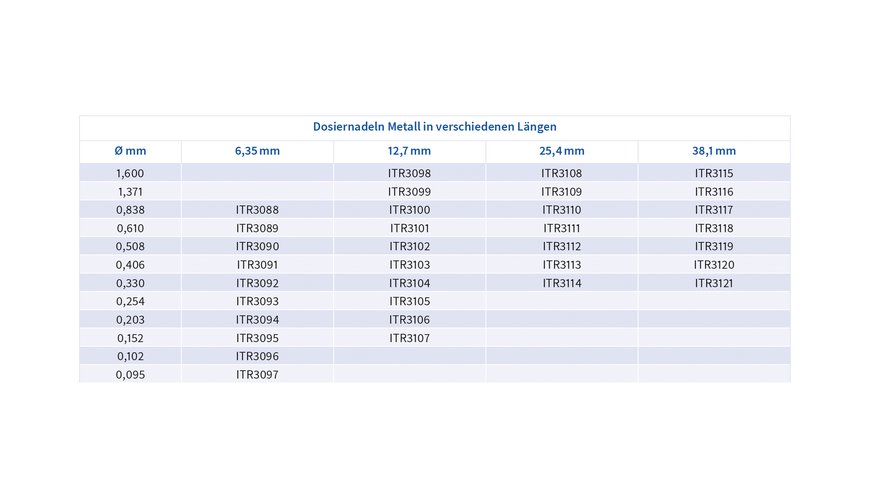870x499 pixels.
Task: Click the diameter value 0,838
Action: (x=130, y=210)
